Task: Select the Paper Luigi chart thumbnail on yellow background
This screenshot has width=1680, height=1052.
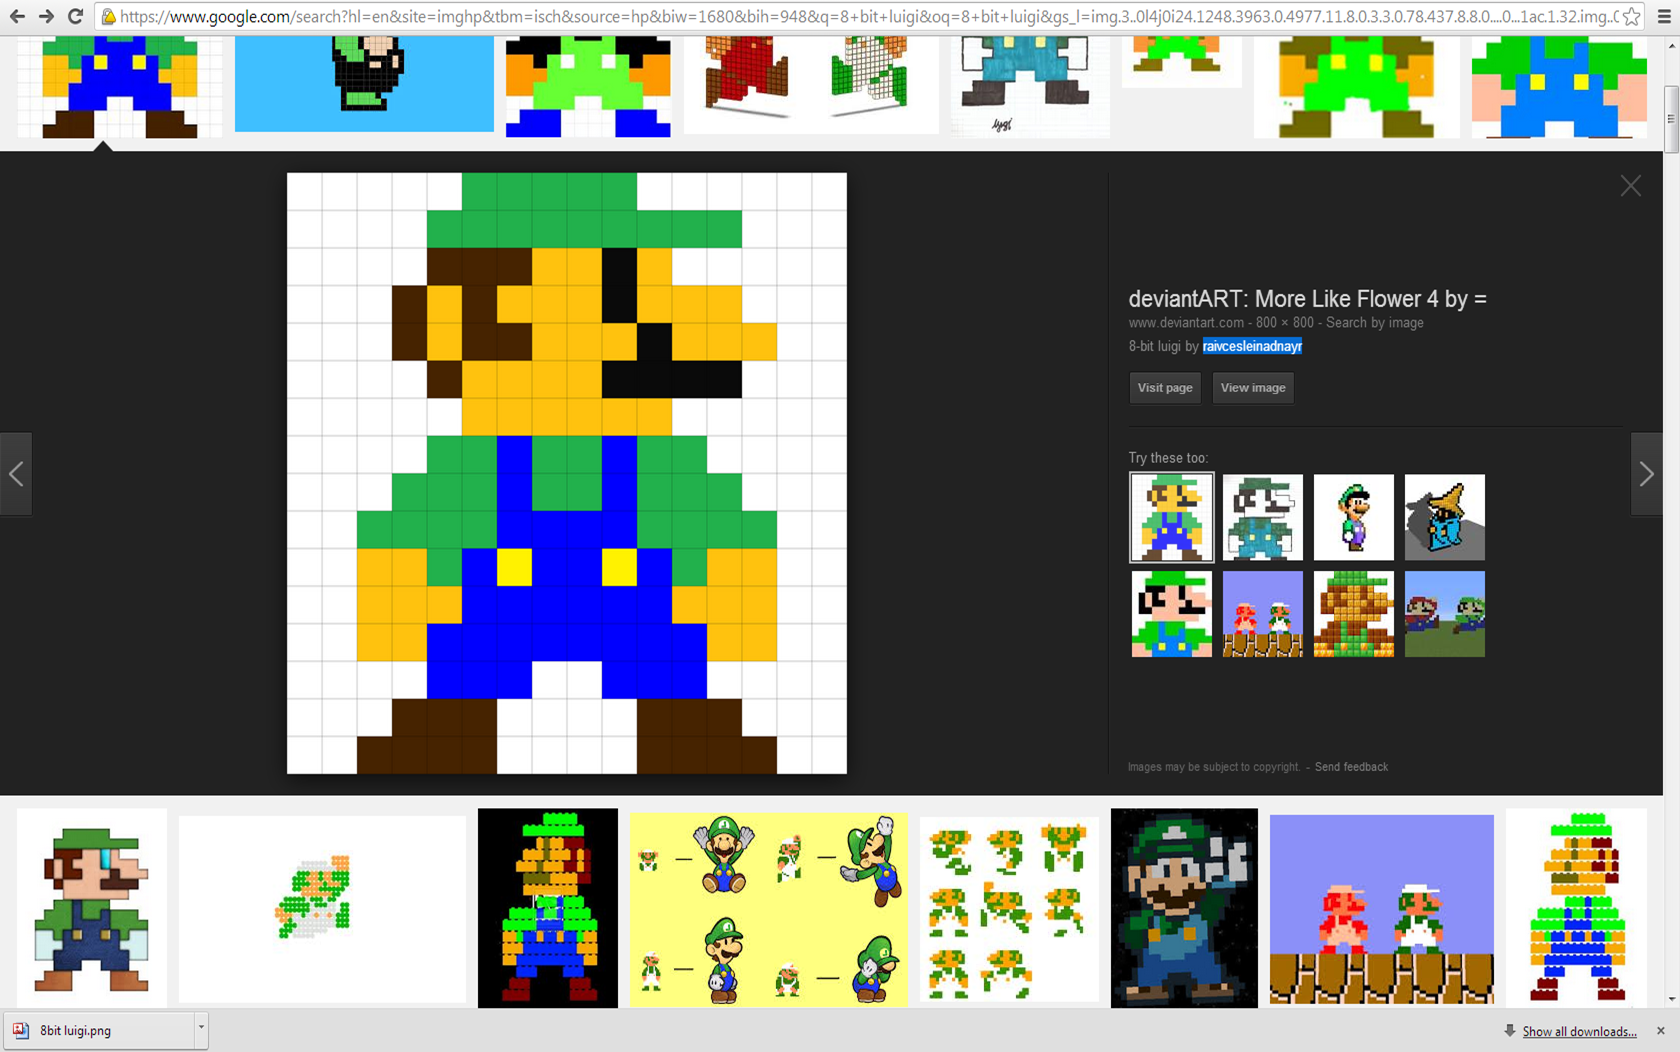Action: (x=767, y=908)
